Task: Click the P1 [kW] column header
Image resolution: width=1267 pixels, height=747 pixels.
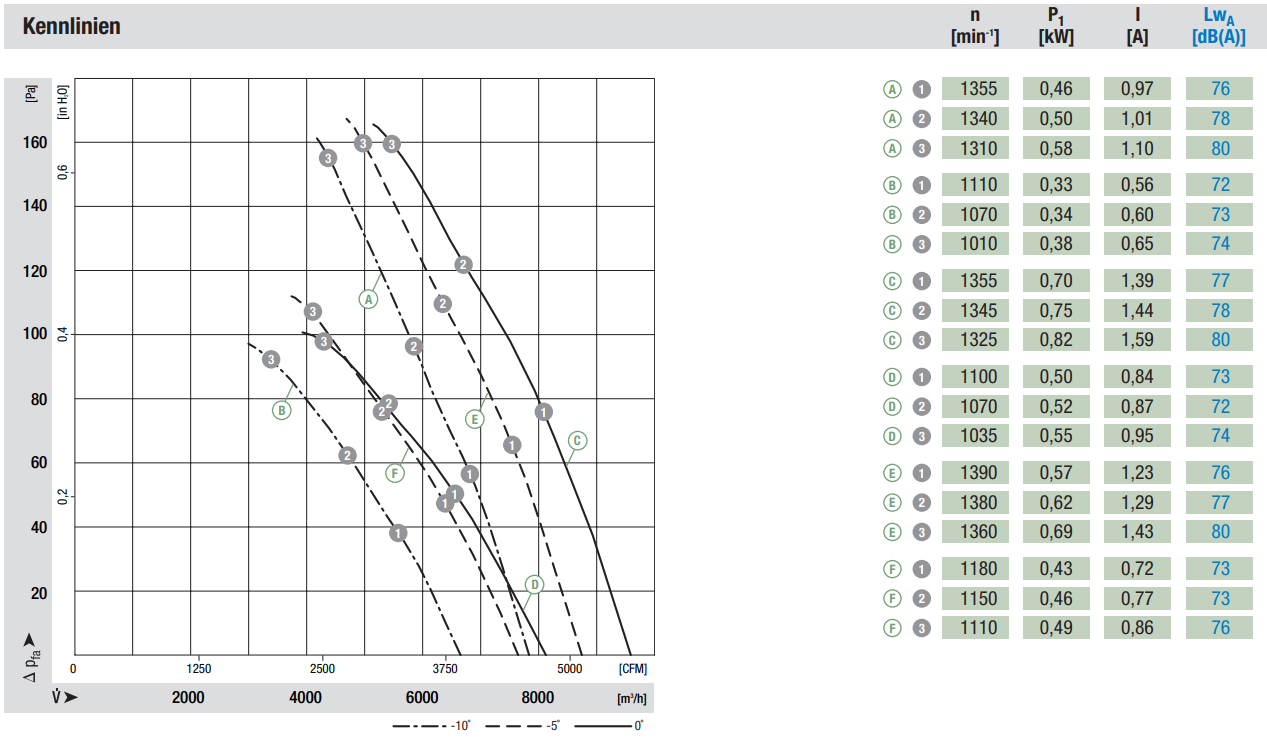Action: click(1056, 26)
